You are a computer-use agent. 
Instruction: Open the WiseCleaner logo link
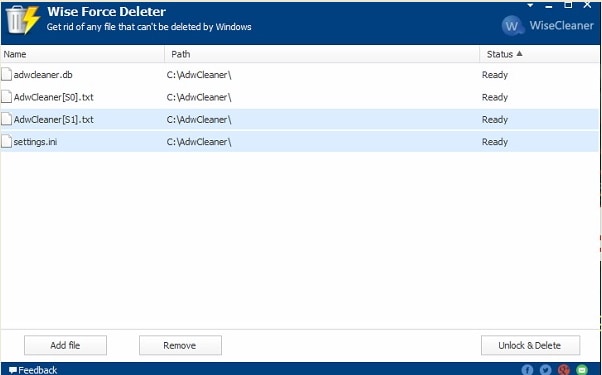[x=547, y=26]
